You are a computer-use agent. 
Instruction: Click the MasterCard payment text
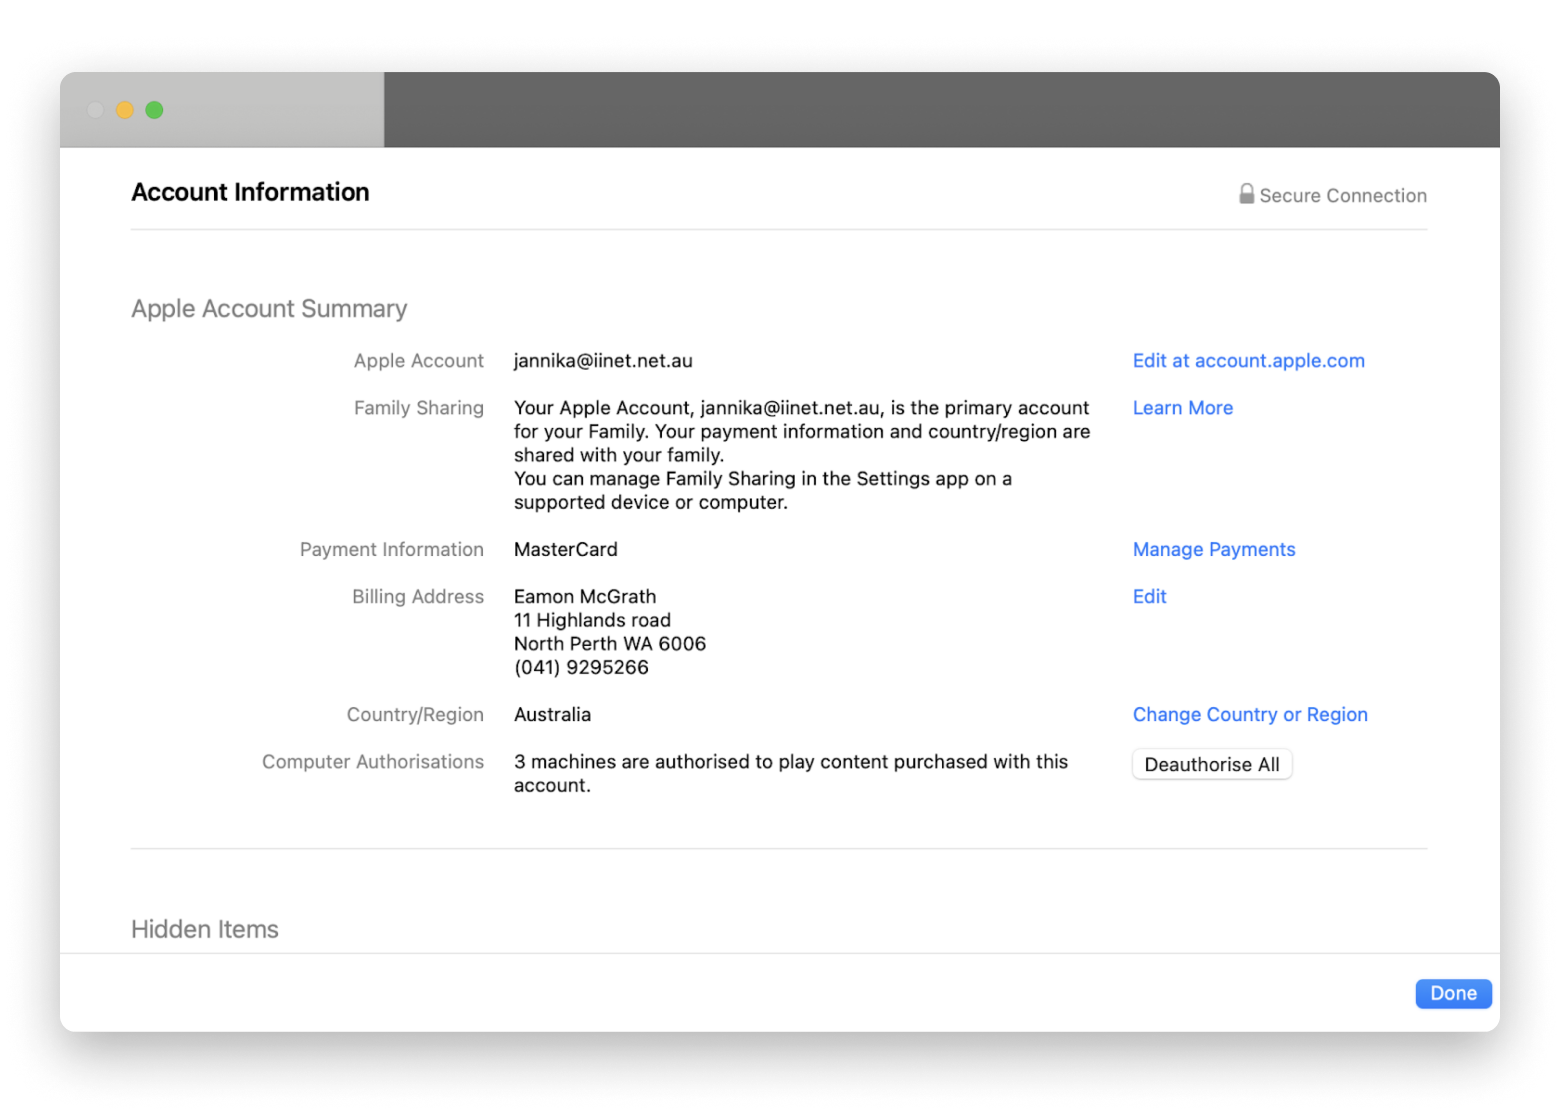coord(566,549)
